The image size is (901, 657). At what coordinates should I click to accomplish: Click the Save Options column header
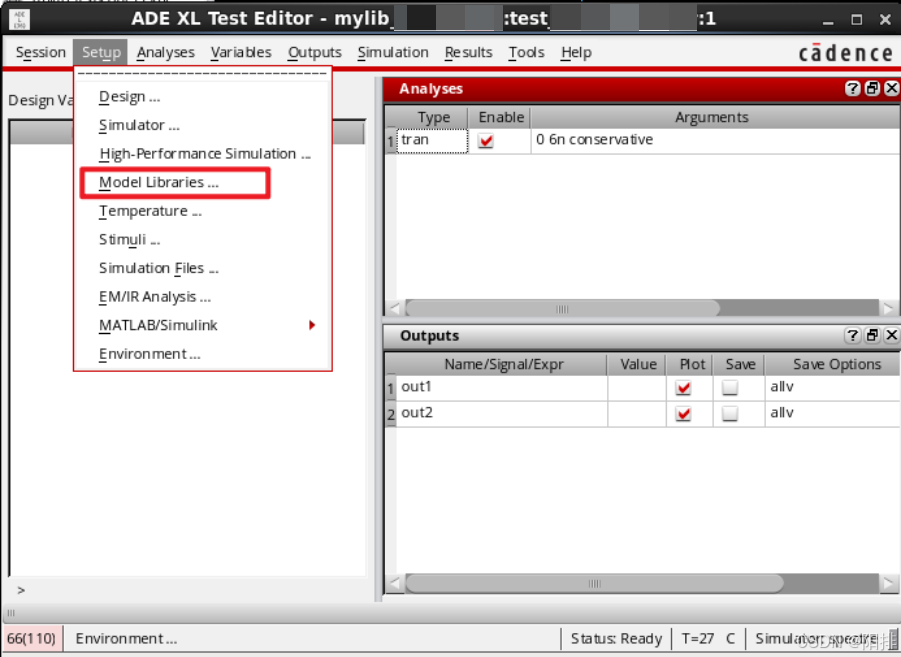(833, 364)
